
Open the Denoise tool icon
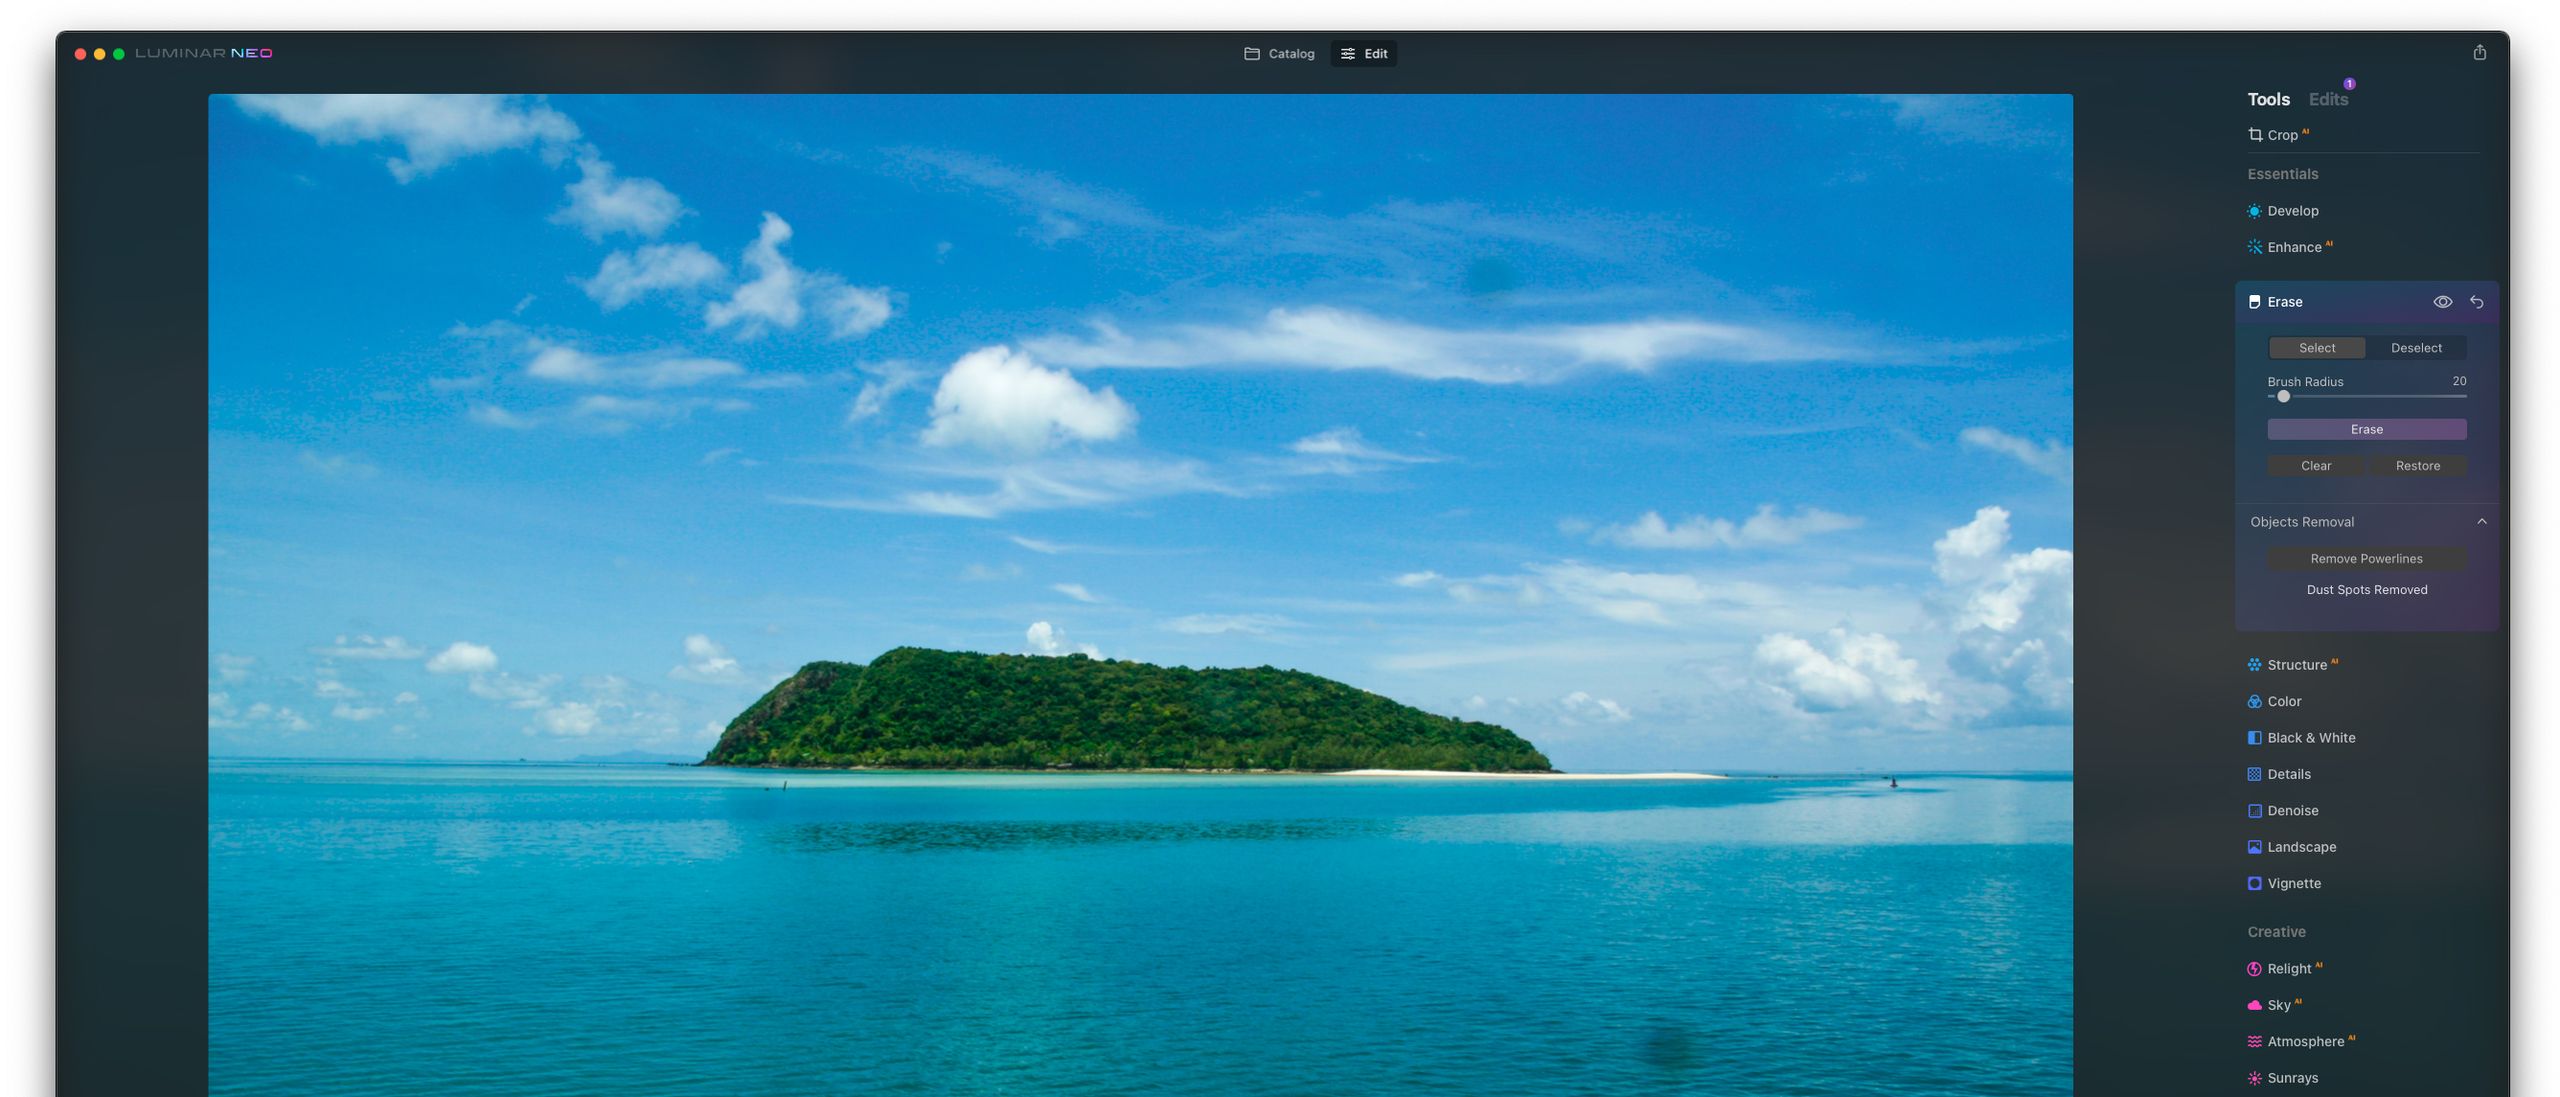[2255, 811]
